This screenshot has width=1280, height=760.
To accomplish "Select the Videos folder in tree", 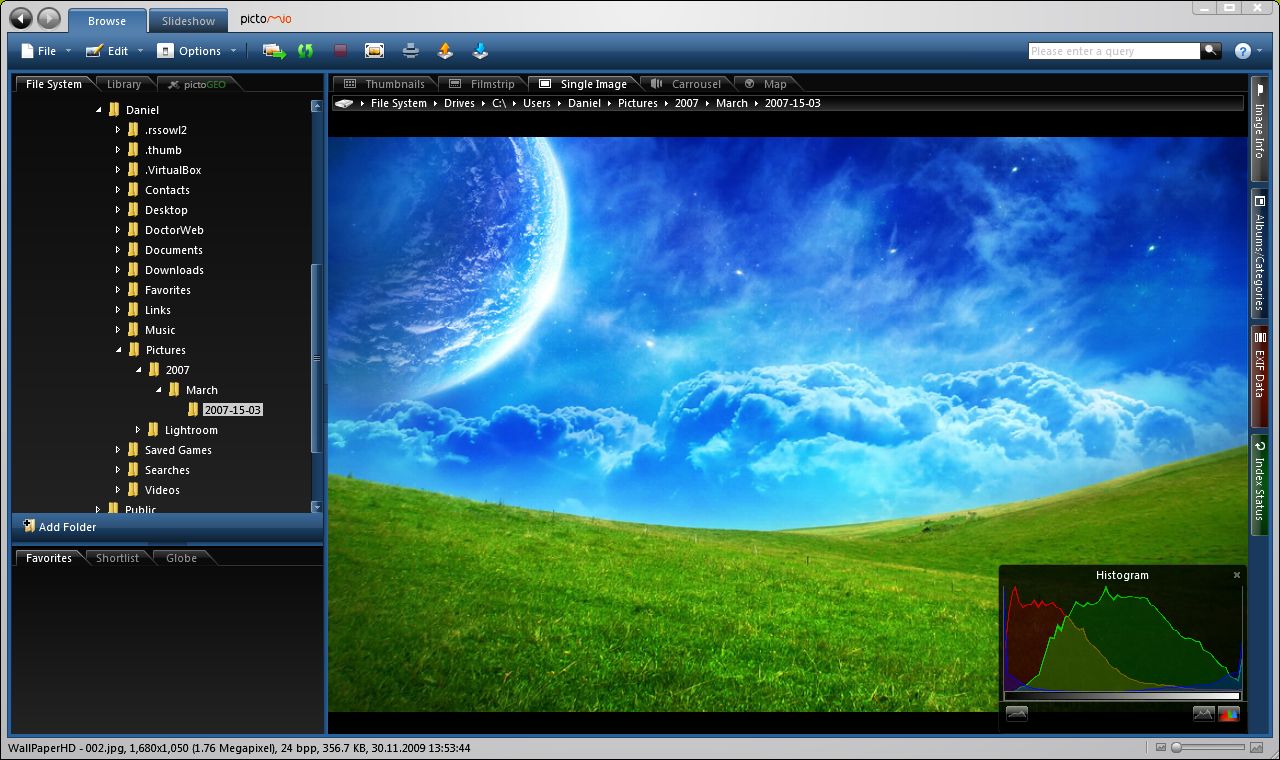I will click(x=162, y=490).
